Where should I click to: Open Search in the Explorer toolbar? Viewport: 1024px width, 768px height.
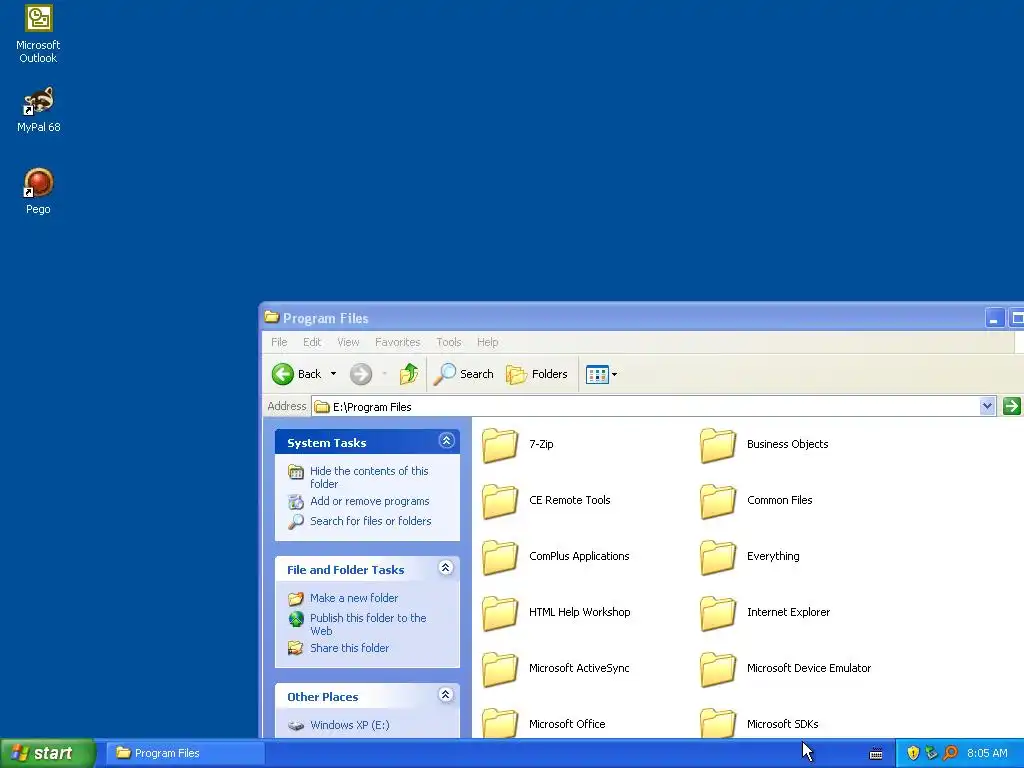pyautogui.click(x=464, y=374)
